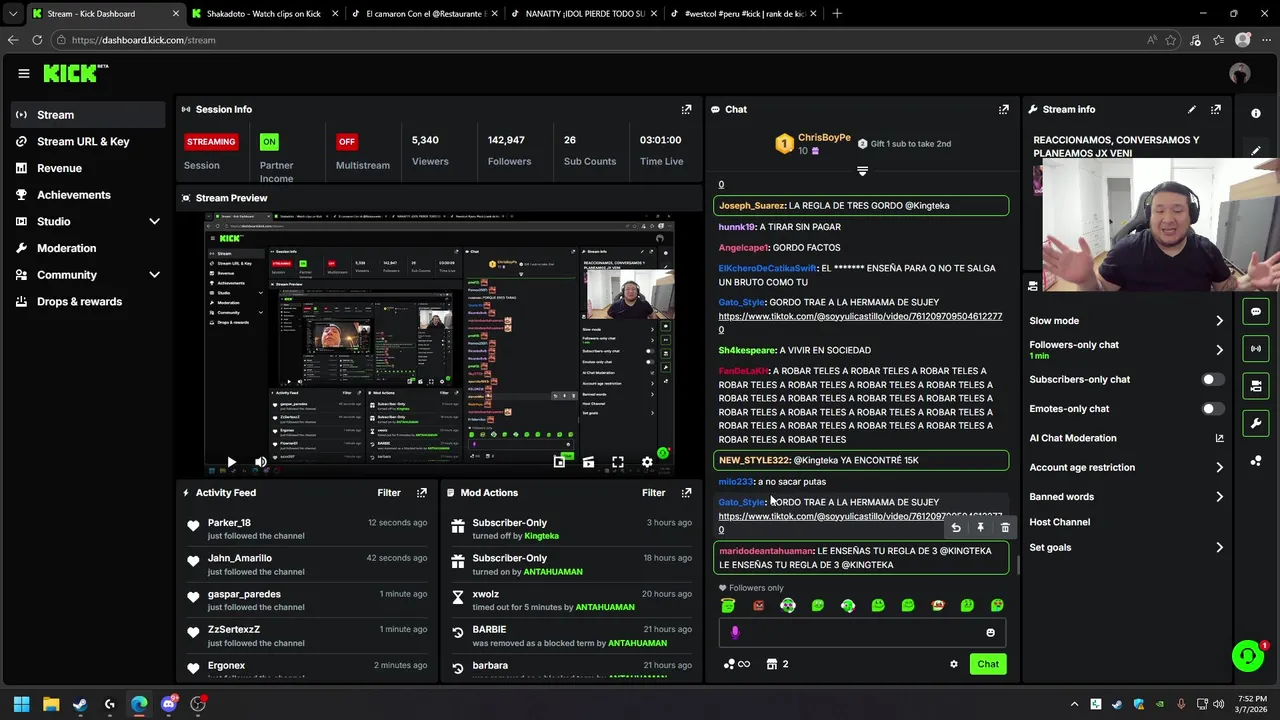Screen dimensions: 1280x720
Task: Open Followers-only chat options
Action: [x=1127, y=349]
